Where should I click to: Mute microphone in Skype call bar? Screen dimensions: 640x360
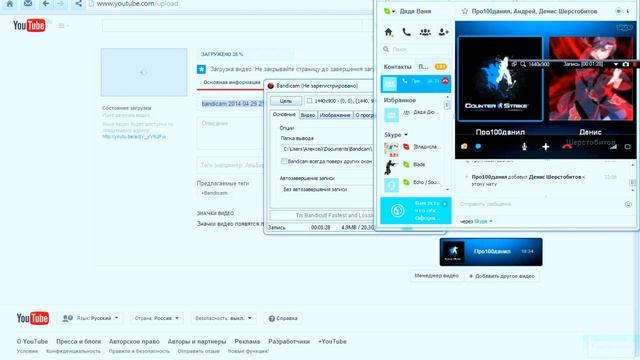coord(524,147)
